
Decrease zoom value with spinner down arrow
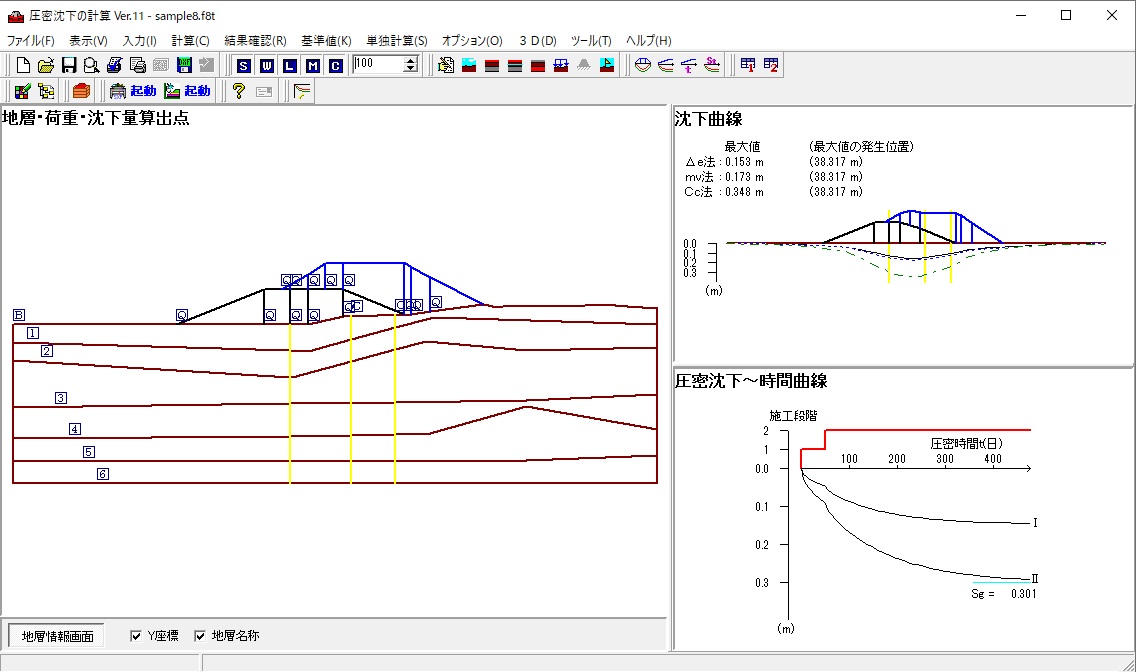point(411,69)
